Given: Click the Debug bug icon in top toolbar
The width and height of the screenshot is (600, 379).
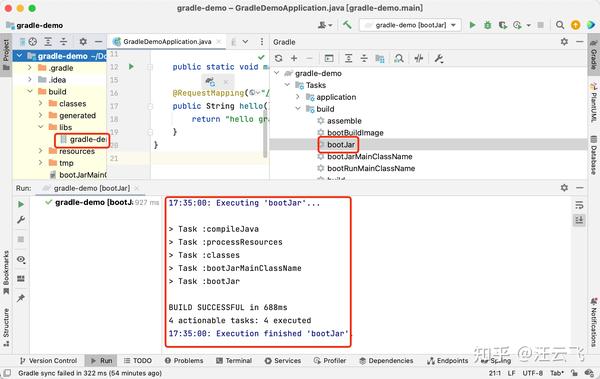Looking at the screenshot, I should click(488, 25).
